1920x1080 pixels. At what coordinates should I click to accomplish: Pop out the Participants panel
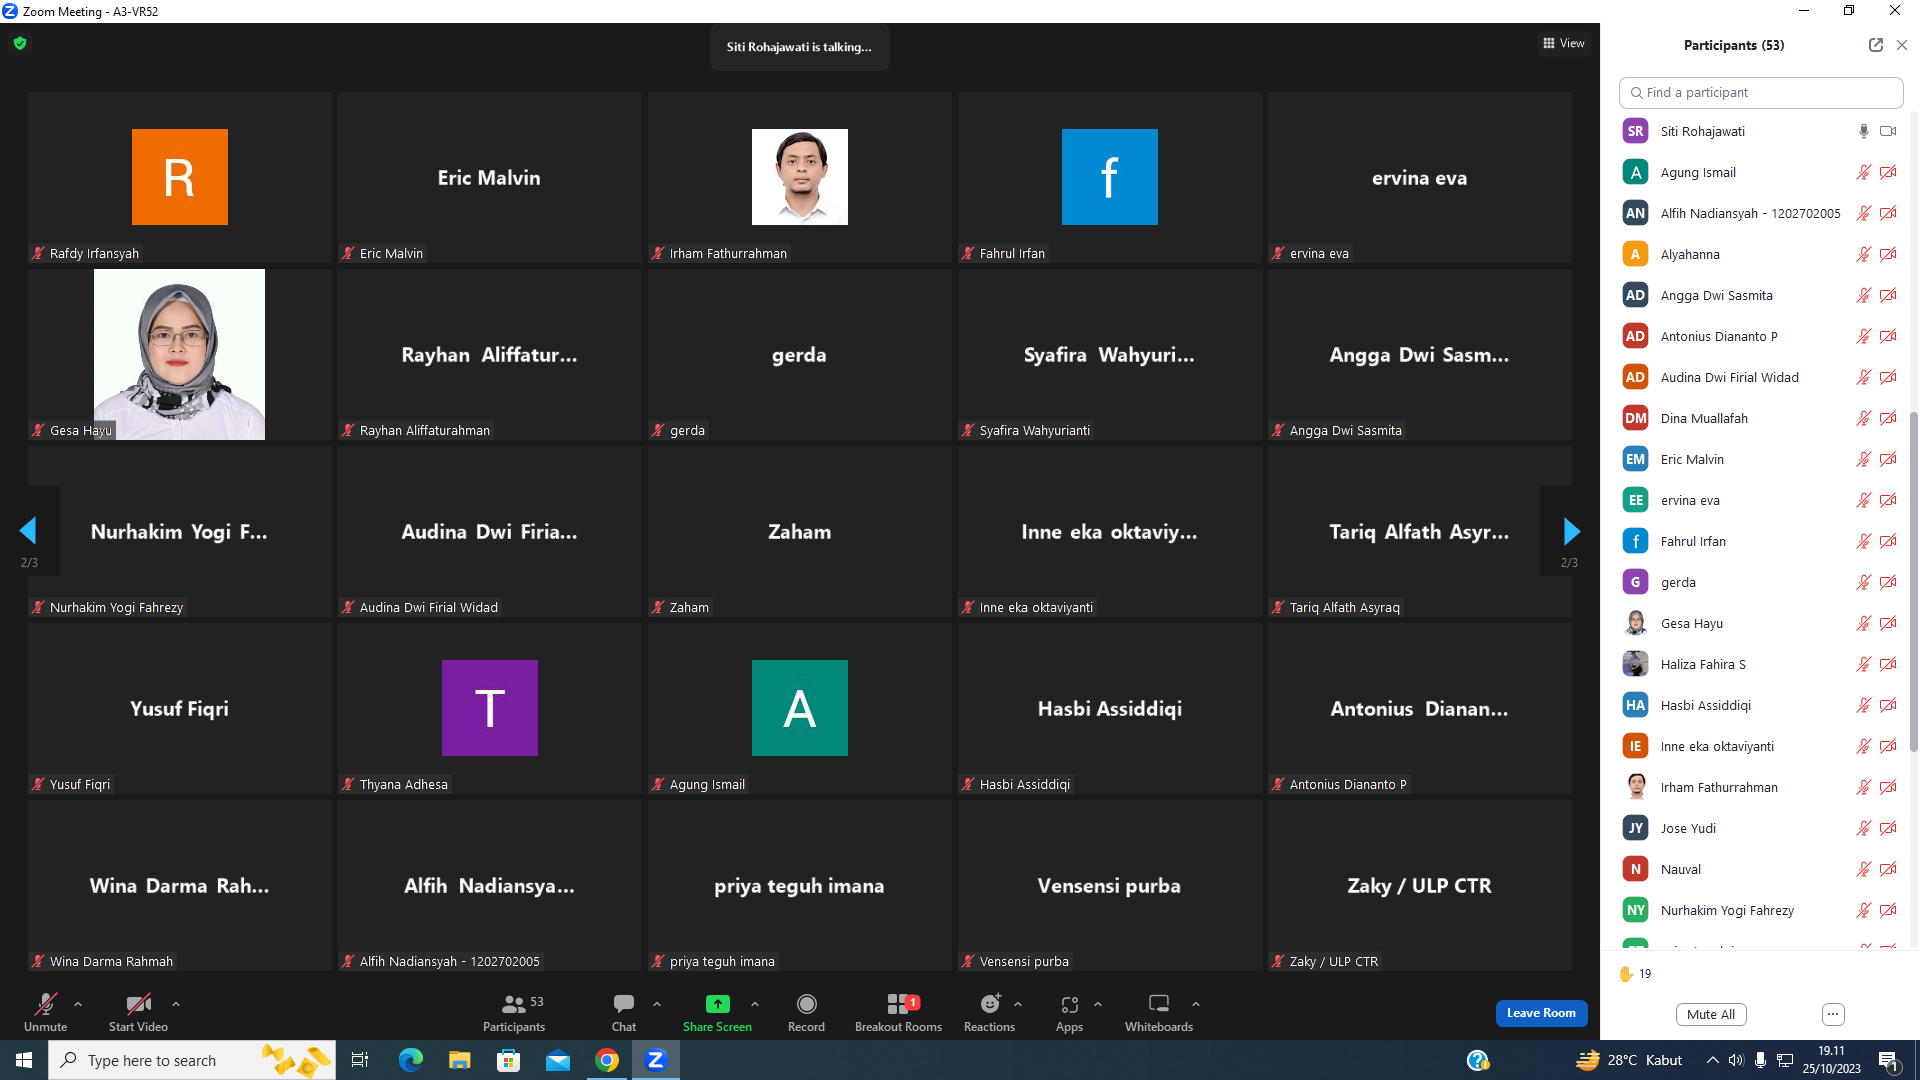[1875, 45]
